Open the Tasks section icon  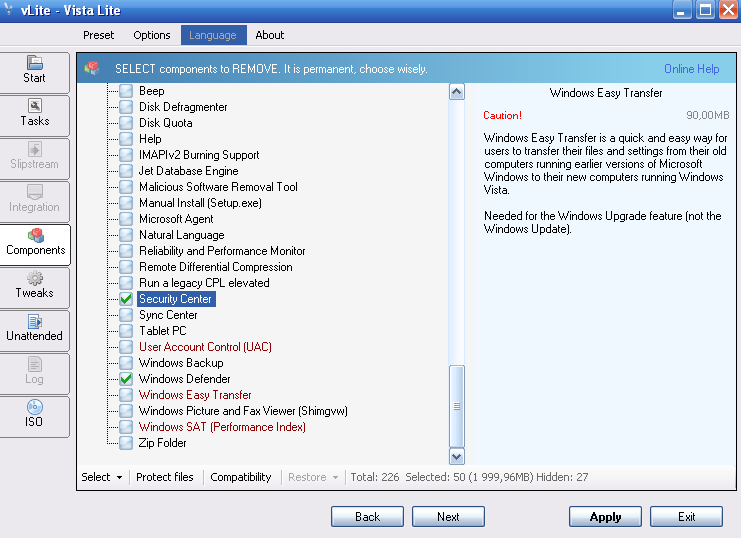point(34,105)
